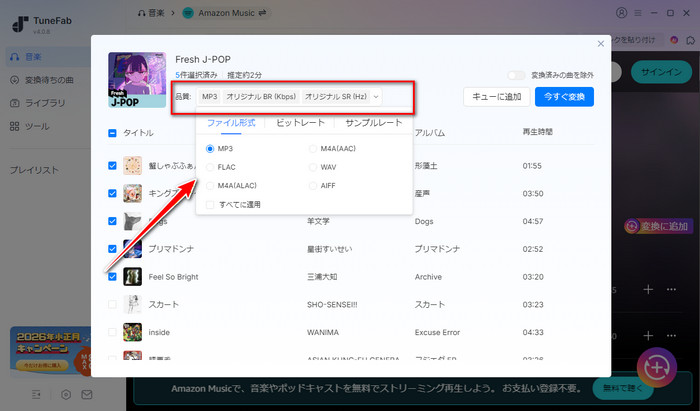Select the MP3 radio option
The width and height of the screenshot is (700, 411).
(210, 149)
